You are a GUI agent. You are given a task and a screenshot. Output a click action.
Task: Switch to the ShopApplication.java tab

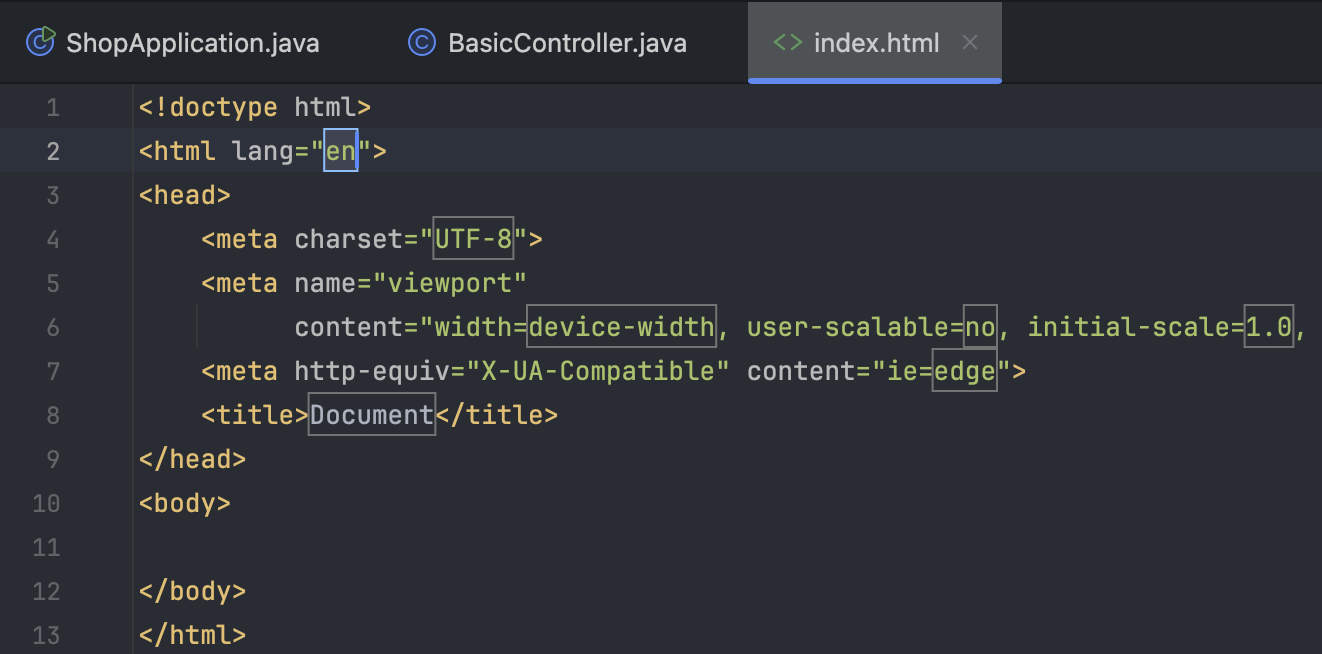[192, 43]
